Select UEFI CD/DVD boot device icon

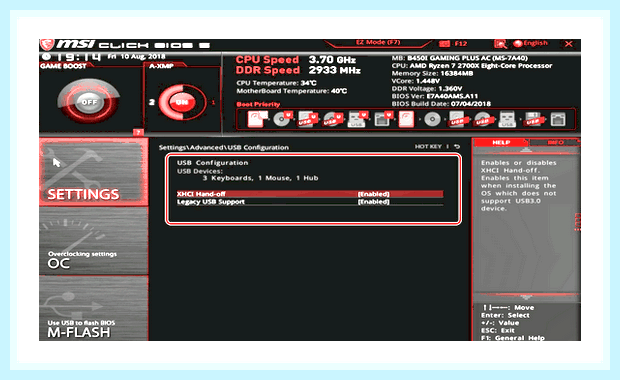pyautogui.click(x=282, y=119)
